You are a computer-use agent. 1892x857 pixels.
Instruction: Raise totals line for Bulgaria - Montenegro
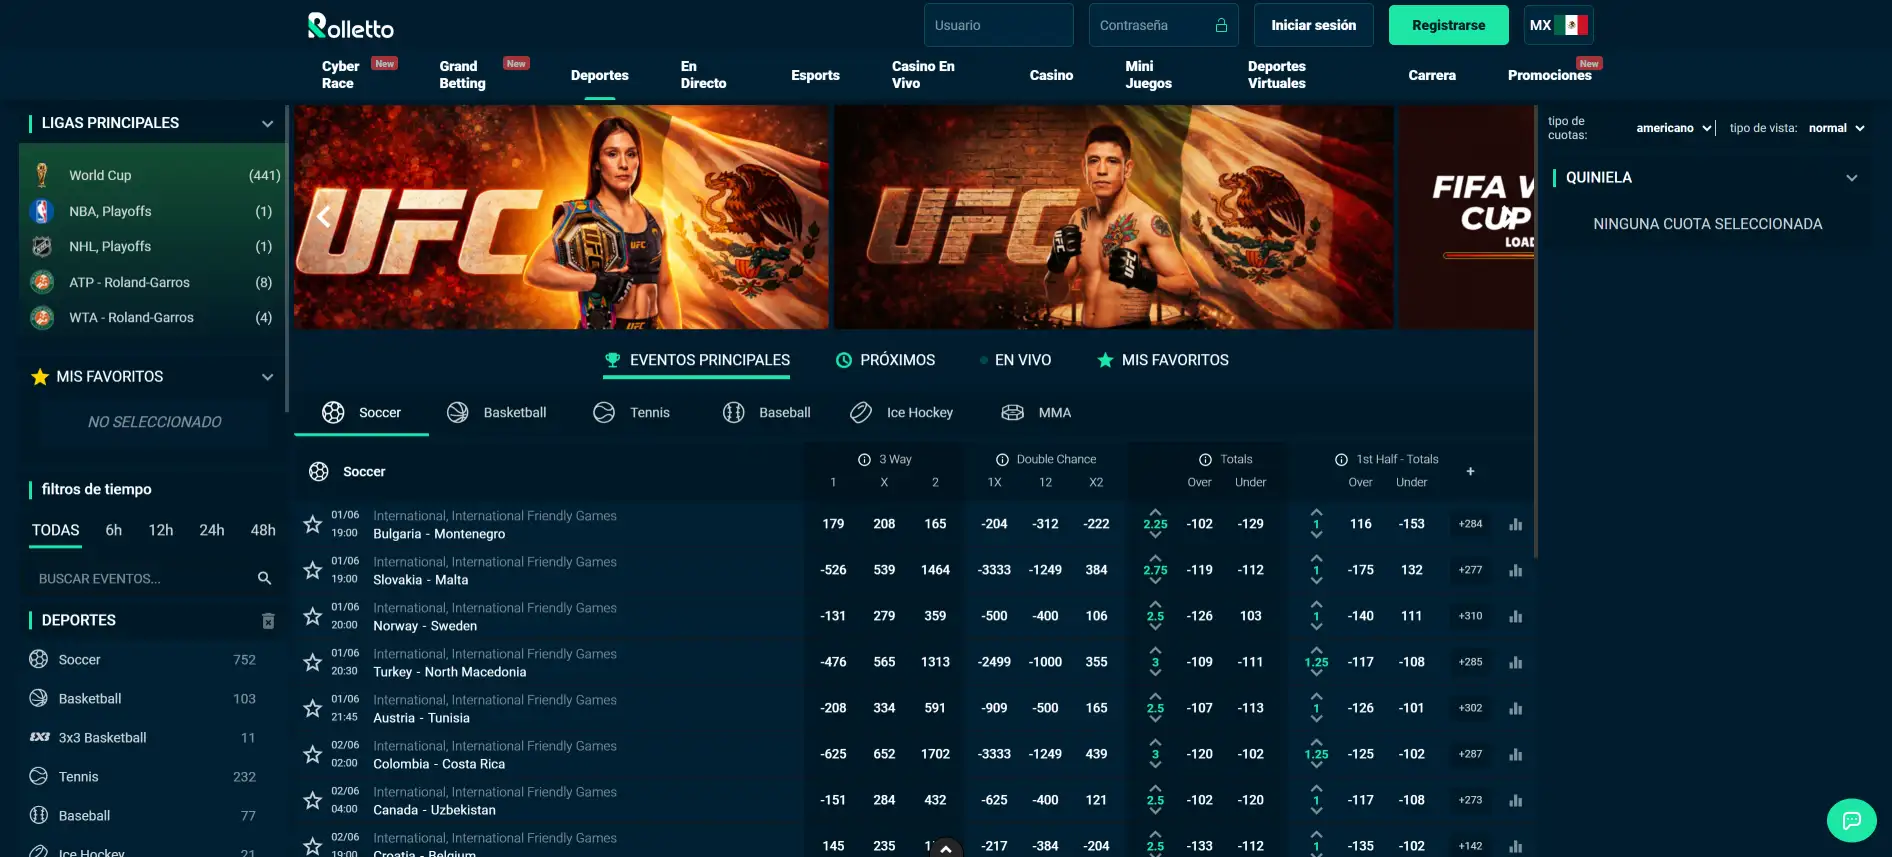(1155, 512)
